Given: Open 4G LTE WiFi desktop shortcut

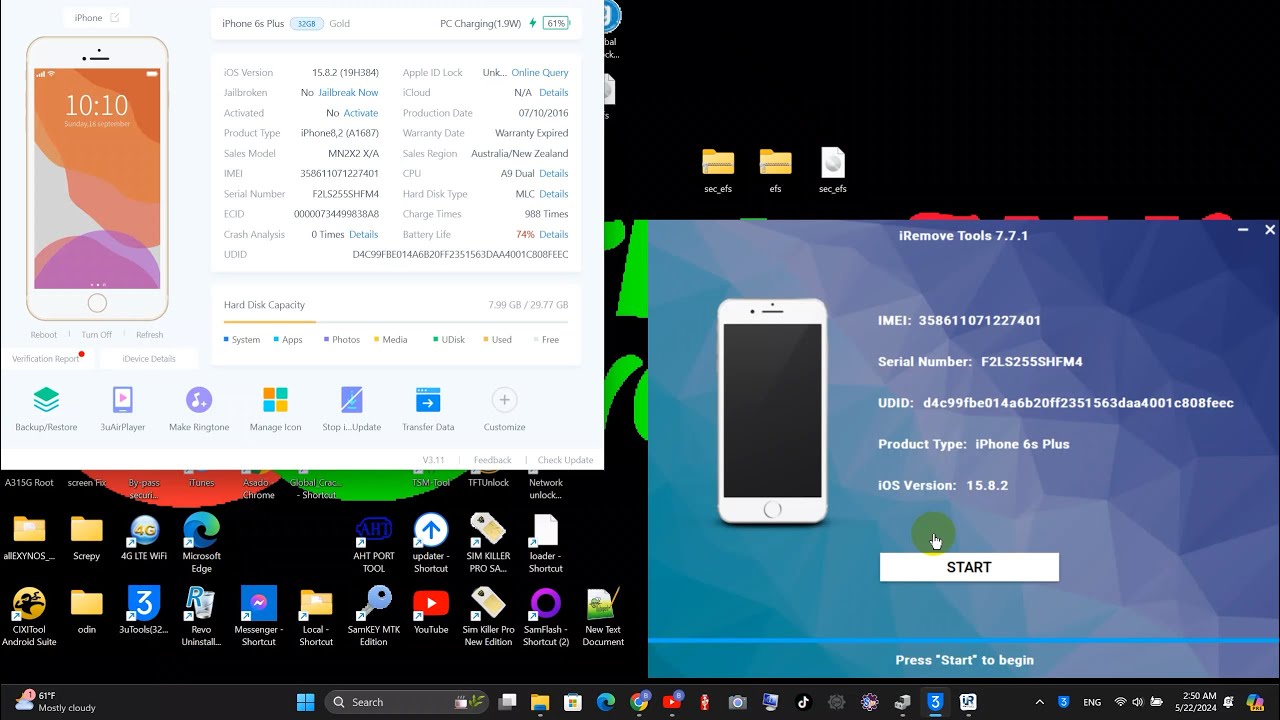Looking at the screenshot, I should point(144,537).
